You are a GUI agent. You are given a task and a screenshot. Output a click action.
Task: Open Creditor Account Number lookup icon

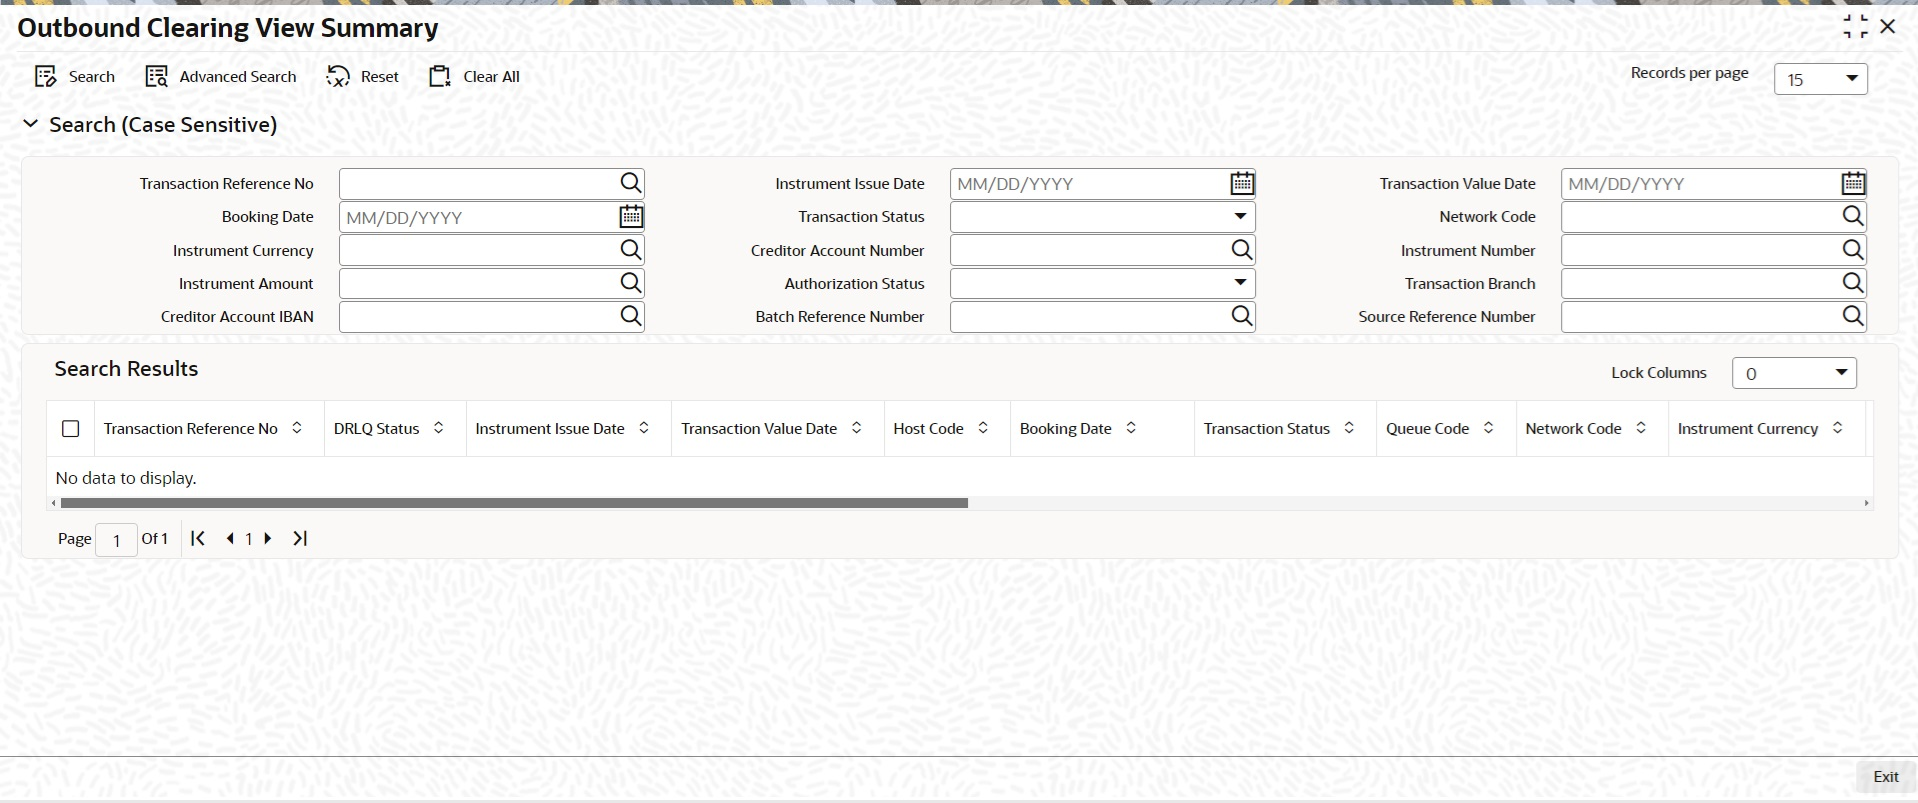click(x=1241, y=250)
